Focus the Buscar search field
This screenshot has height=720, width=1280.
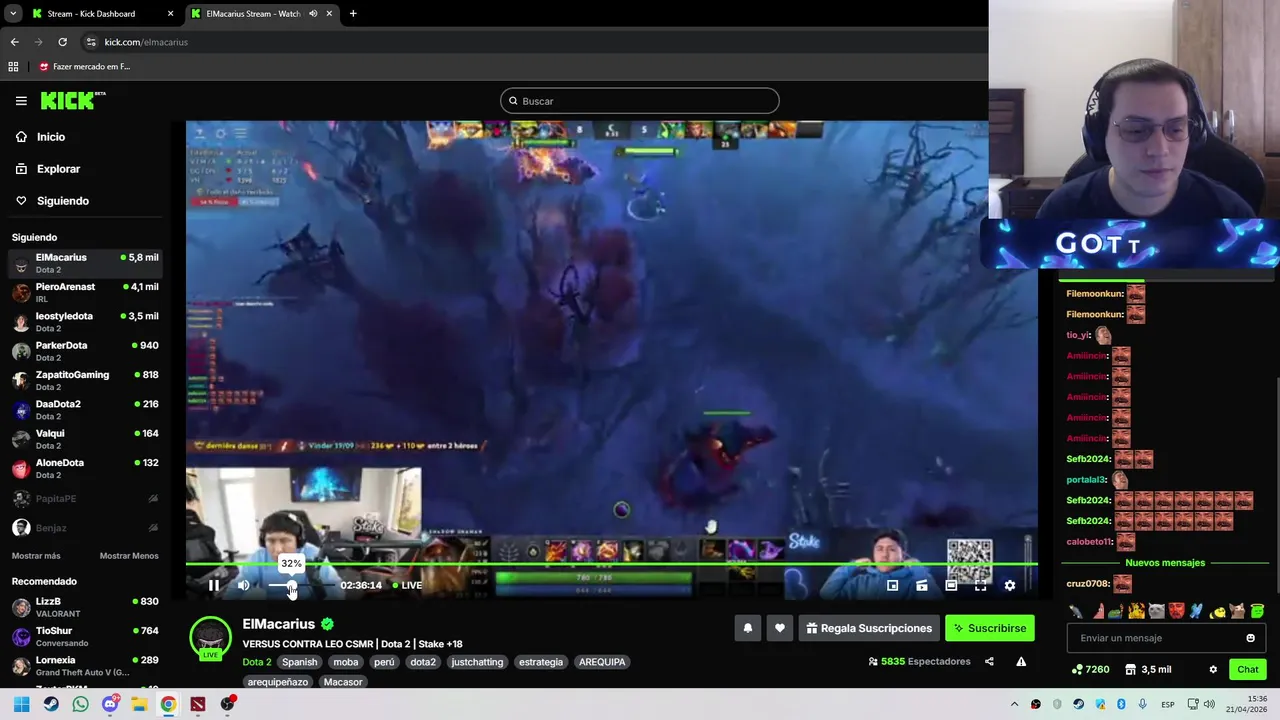(x=640, y=101)
